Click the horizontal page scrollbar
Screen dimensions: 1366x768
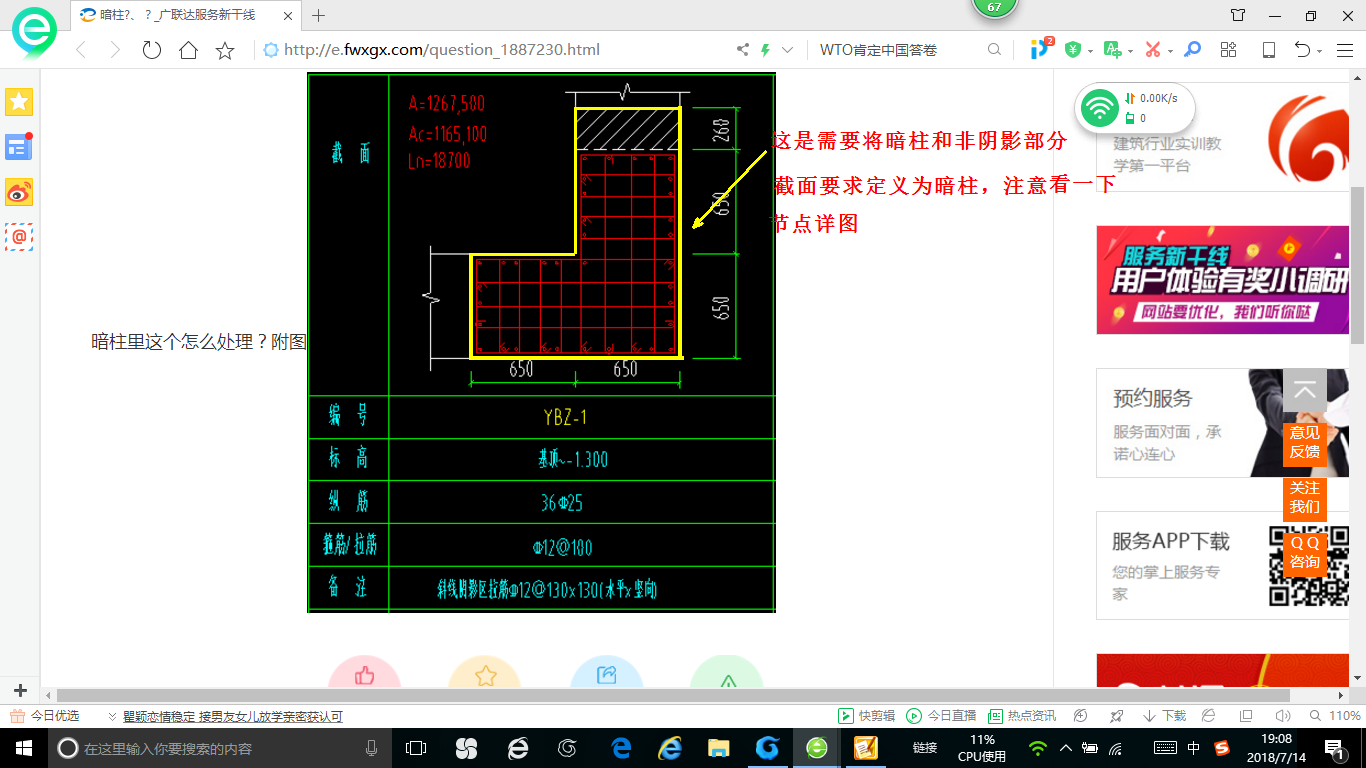[x=673, y=695]
